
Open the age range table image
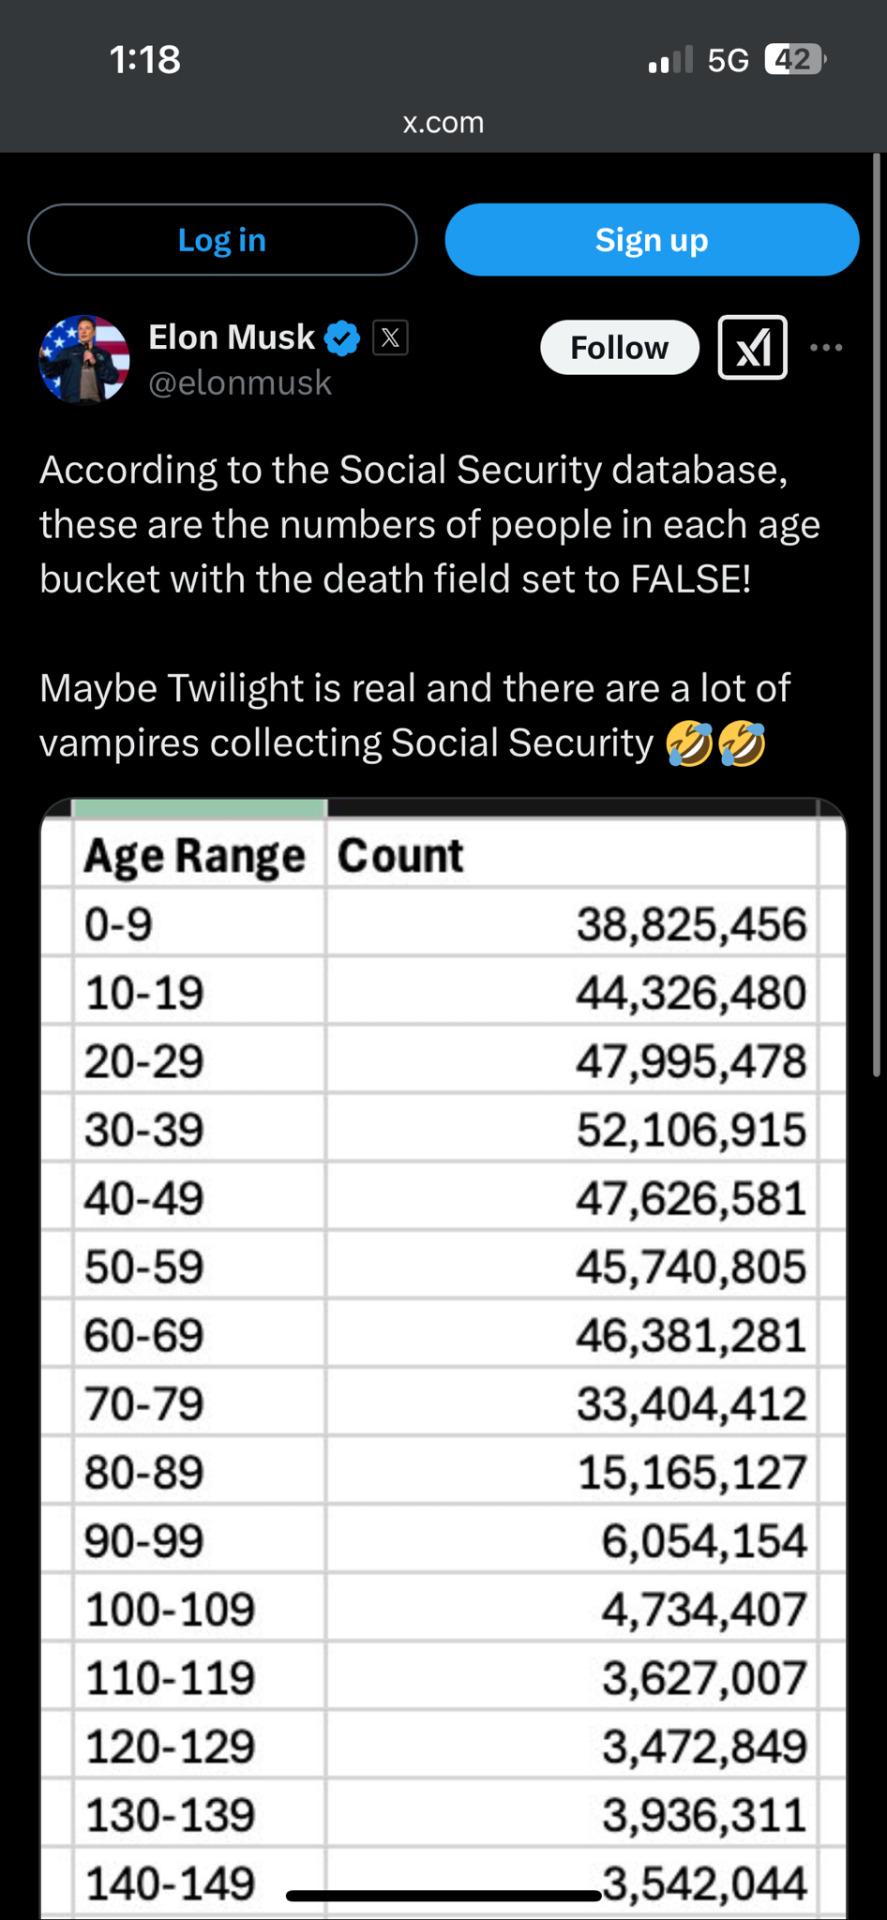coord(443,1358)
